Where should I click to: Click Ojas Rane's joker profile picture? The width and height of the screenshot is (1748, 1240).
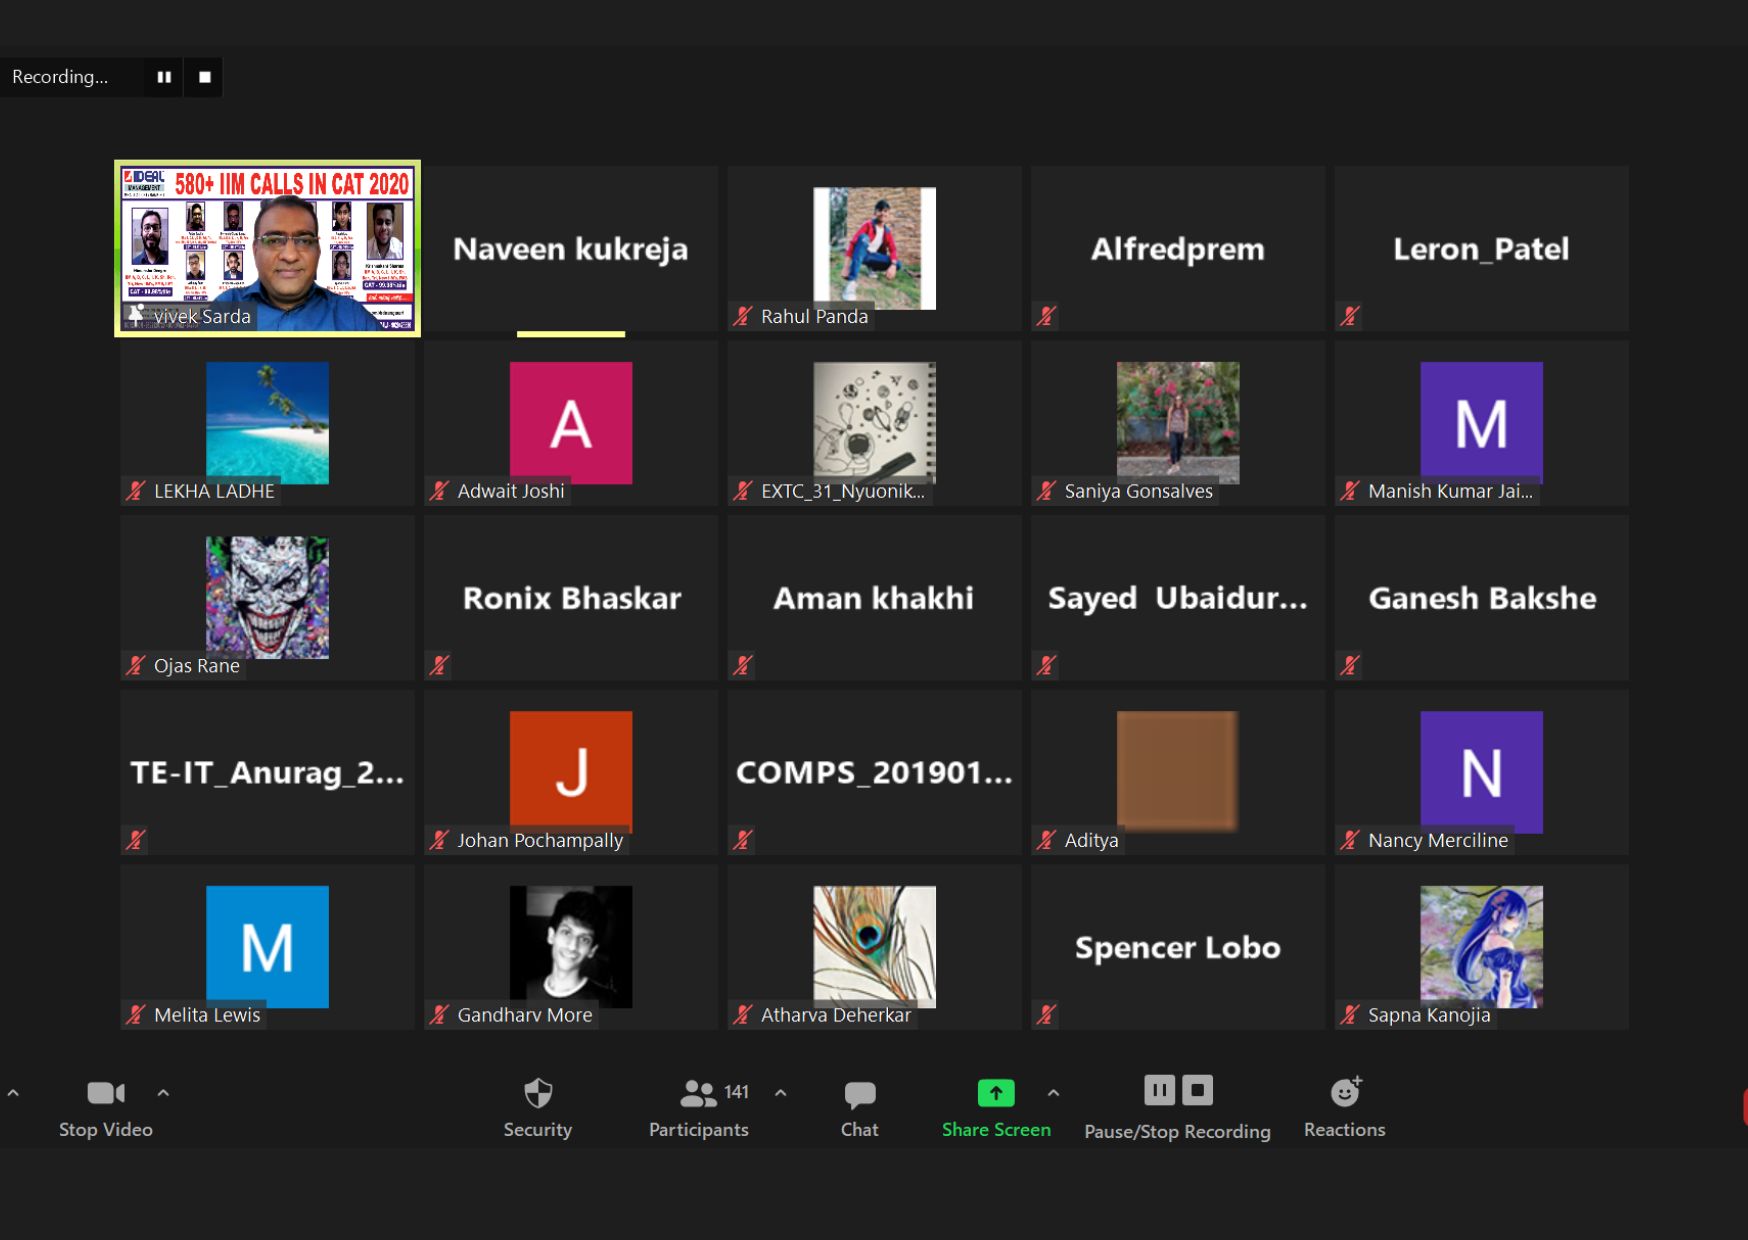click(267, 597)
